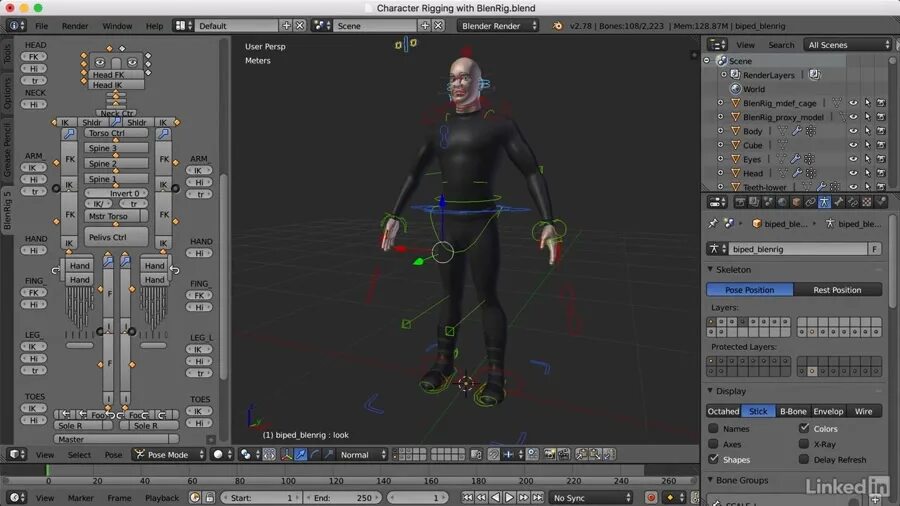
Task: Open the File menu
Action: pos(42,26)
